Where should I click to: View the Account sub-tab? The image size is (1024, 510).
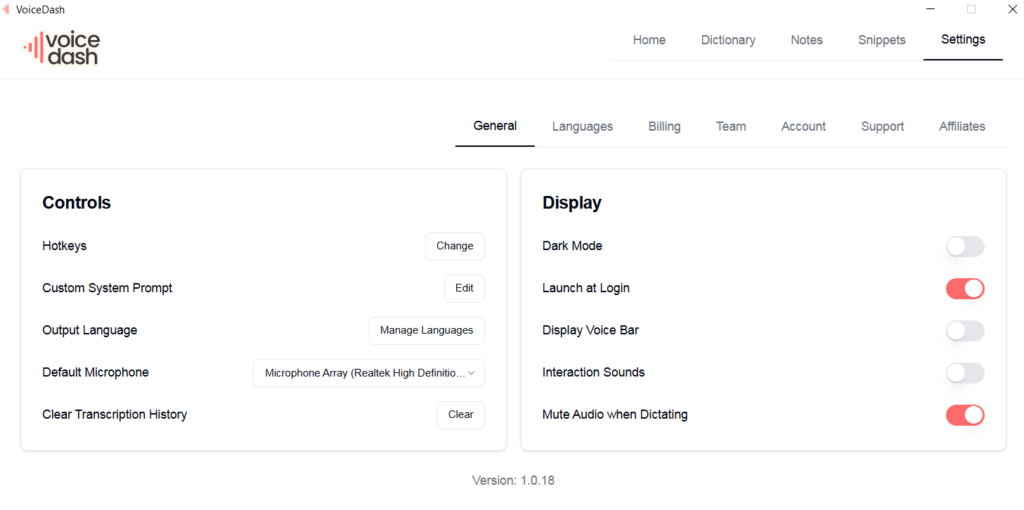803,127
